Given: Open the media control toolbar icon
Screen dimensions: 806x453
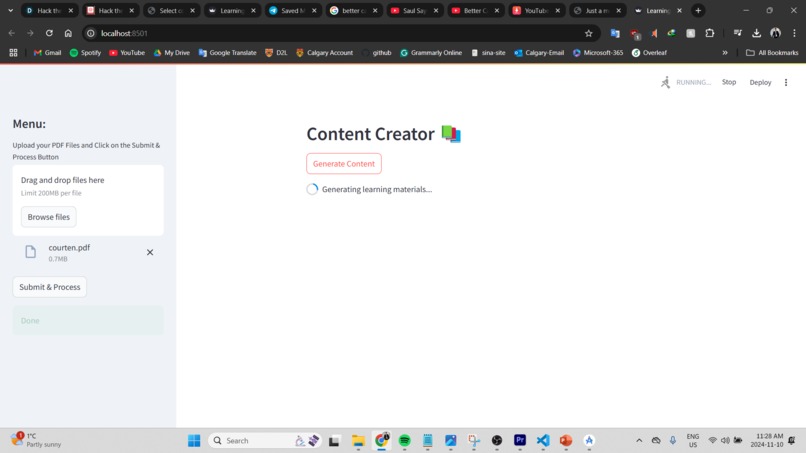Looking at the screenshot, I should pos(738,33).
